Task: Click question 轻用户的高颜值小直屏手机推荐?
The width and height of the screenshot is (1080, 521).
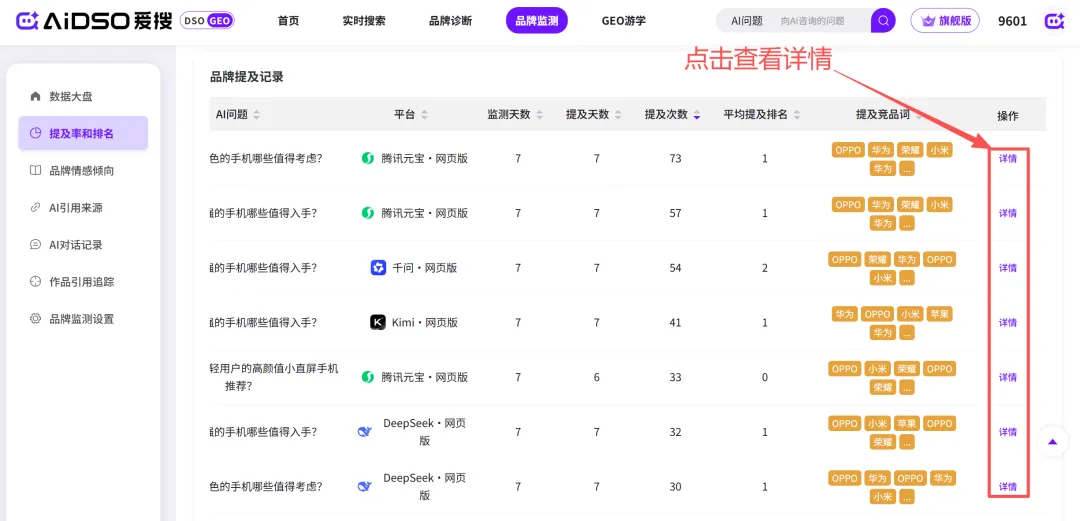Action: point(274,378)
